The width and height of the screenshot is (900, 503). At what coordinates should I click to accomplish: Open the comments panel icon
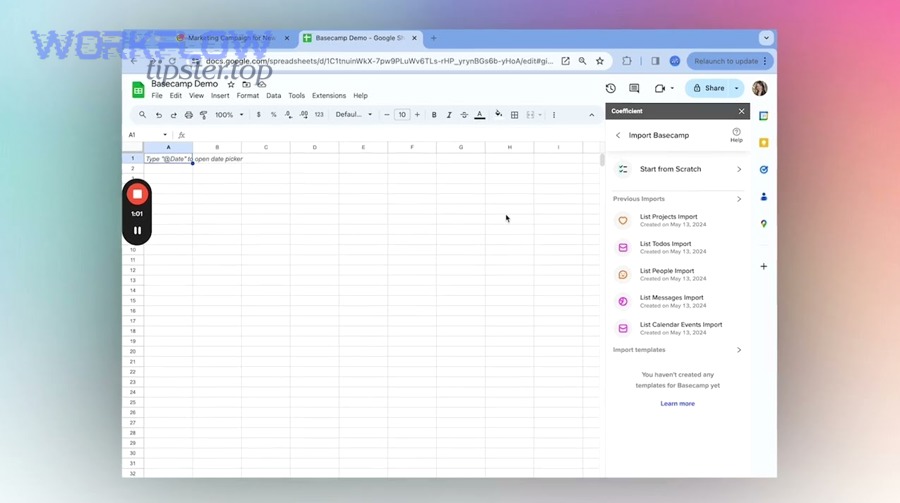click(x=634, y=88)
